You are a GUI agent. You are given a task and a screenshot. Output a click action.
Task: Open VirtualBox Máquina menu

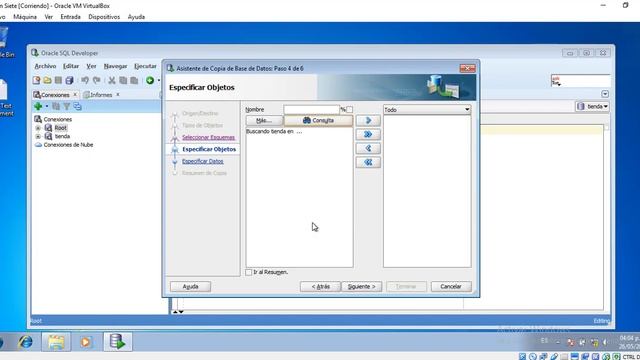point(25,17)
